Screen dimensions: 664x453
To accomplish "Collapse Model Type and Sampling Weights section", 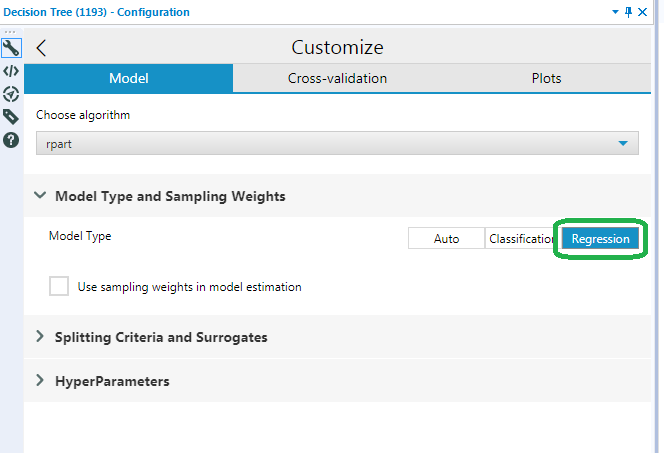I will tap(40, 196).
